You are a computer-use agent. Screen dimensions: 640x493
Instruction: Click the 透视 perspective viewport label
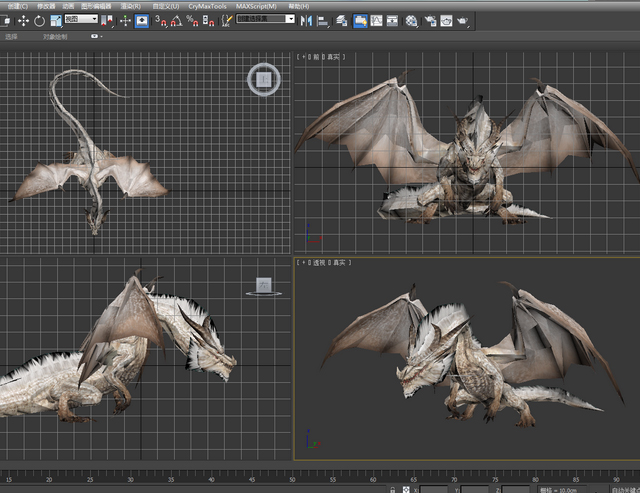pos(317,263)
